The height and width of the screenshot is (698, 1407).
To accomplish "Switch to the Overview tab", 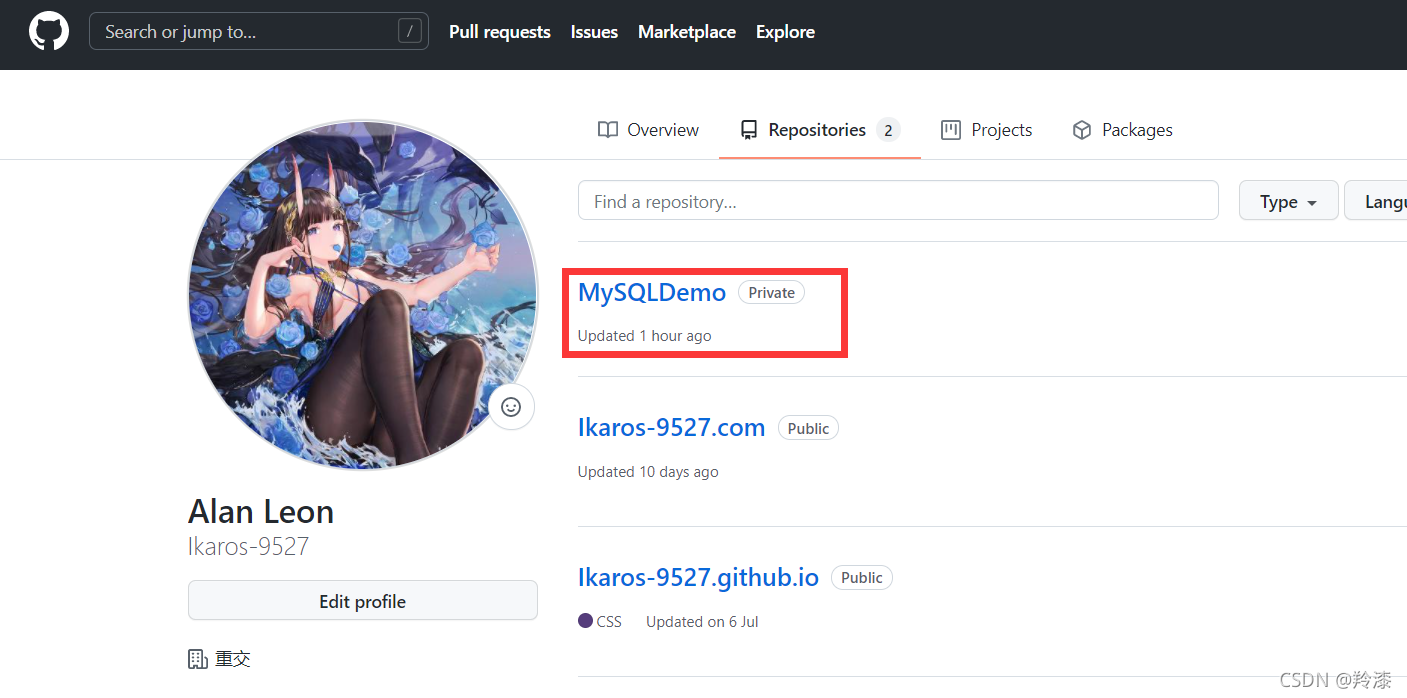I will click(x=648, y=130).
